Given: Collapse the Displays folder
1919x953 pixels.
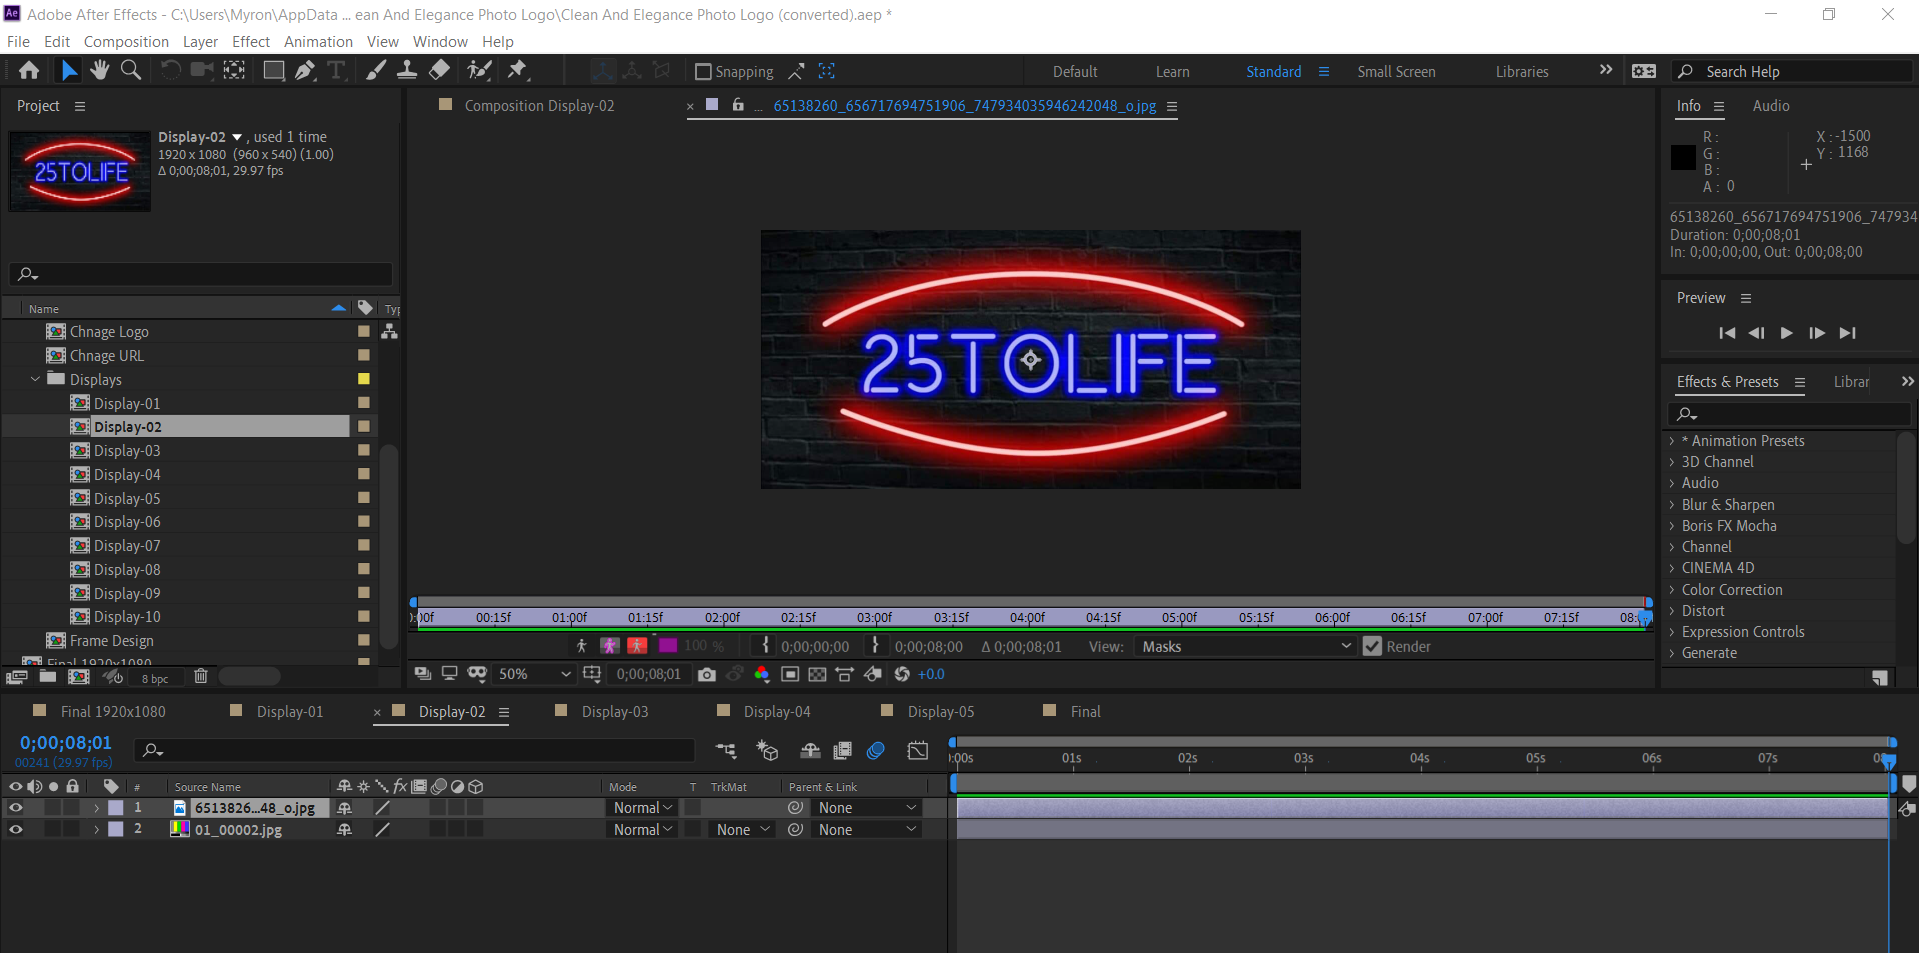Looking at the screenshot, I should tap(35, 379).
